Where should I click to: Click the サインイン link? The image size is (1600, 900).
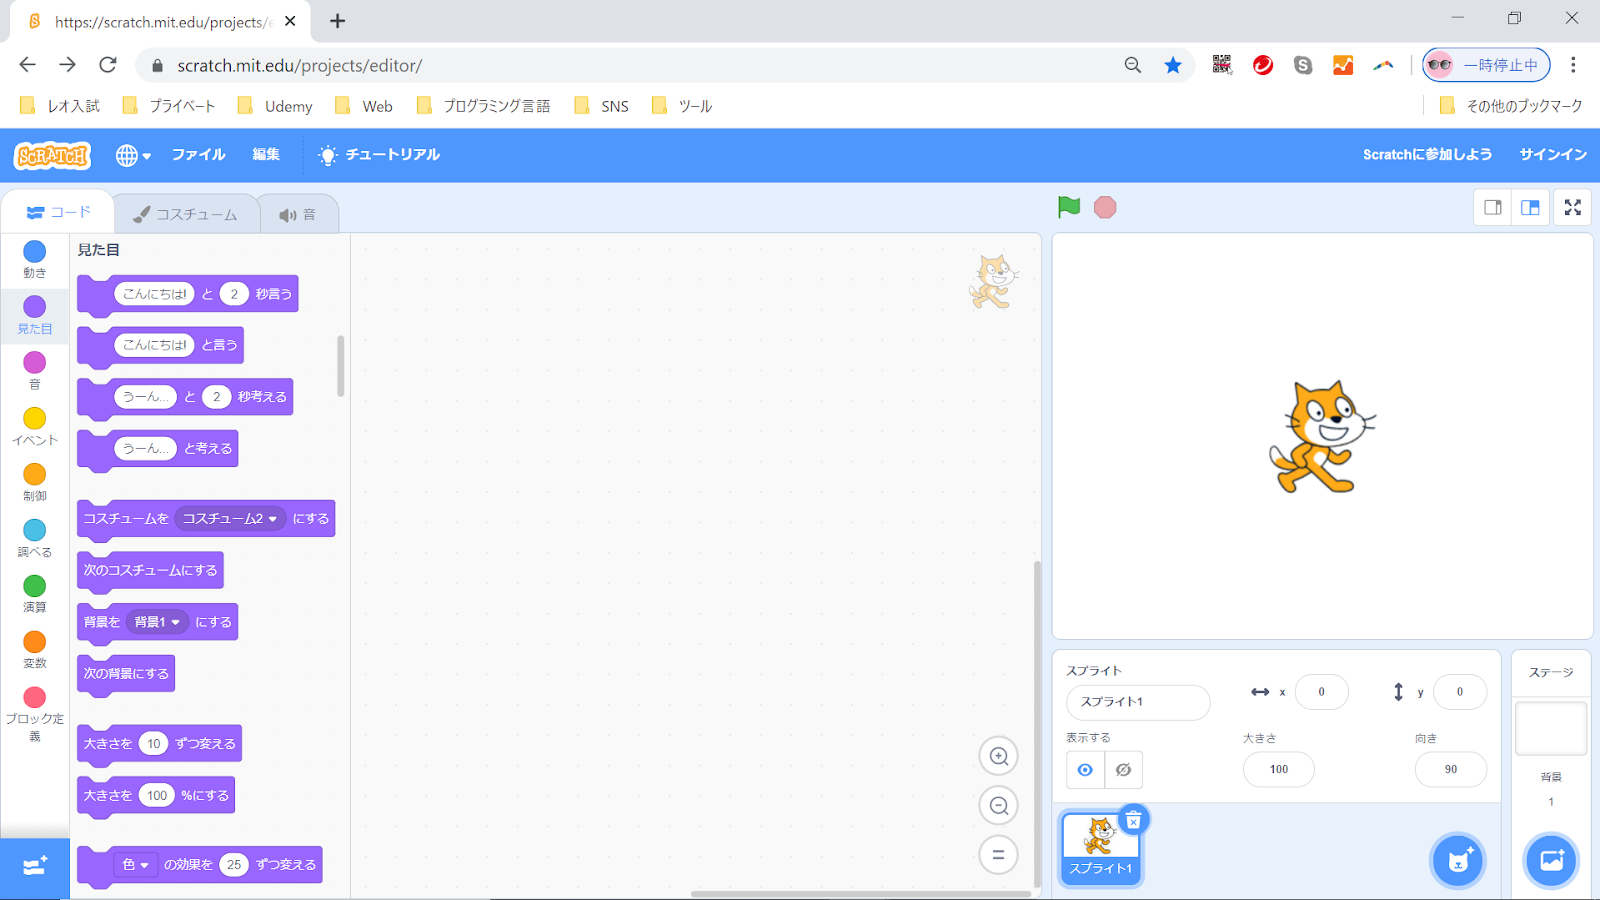click(1553, 154)
